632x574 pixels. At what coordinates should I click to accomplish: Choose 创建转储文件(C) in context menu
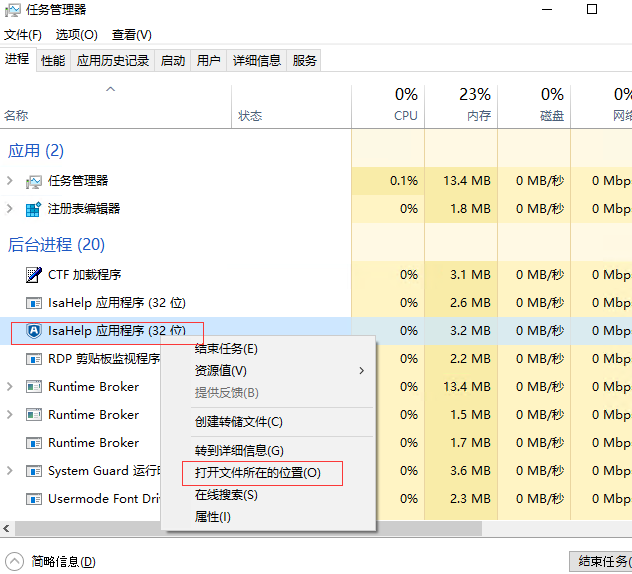click(268, 422)
